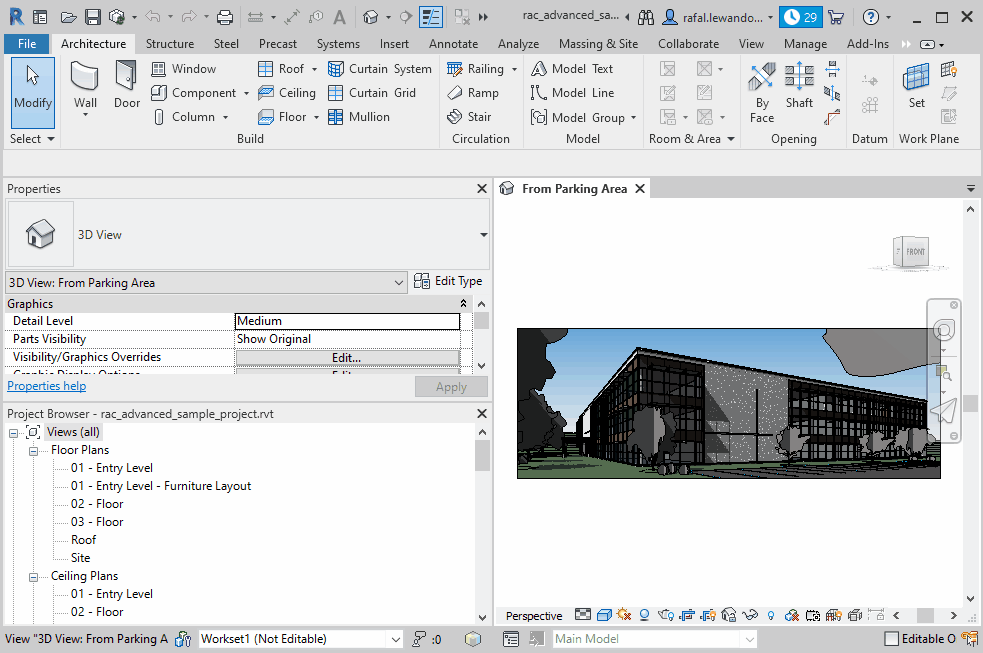Switch to the Insert ribbon tab
This screenshot has height=653, width=983.
394,44
